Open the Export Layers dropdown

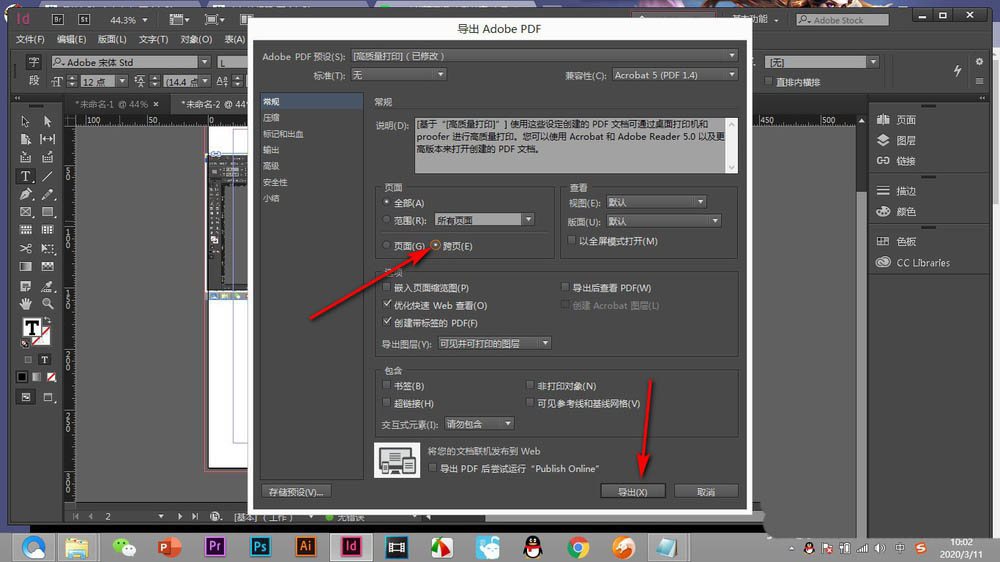pos(494,343)
